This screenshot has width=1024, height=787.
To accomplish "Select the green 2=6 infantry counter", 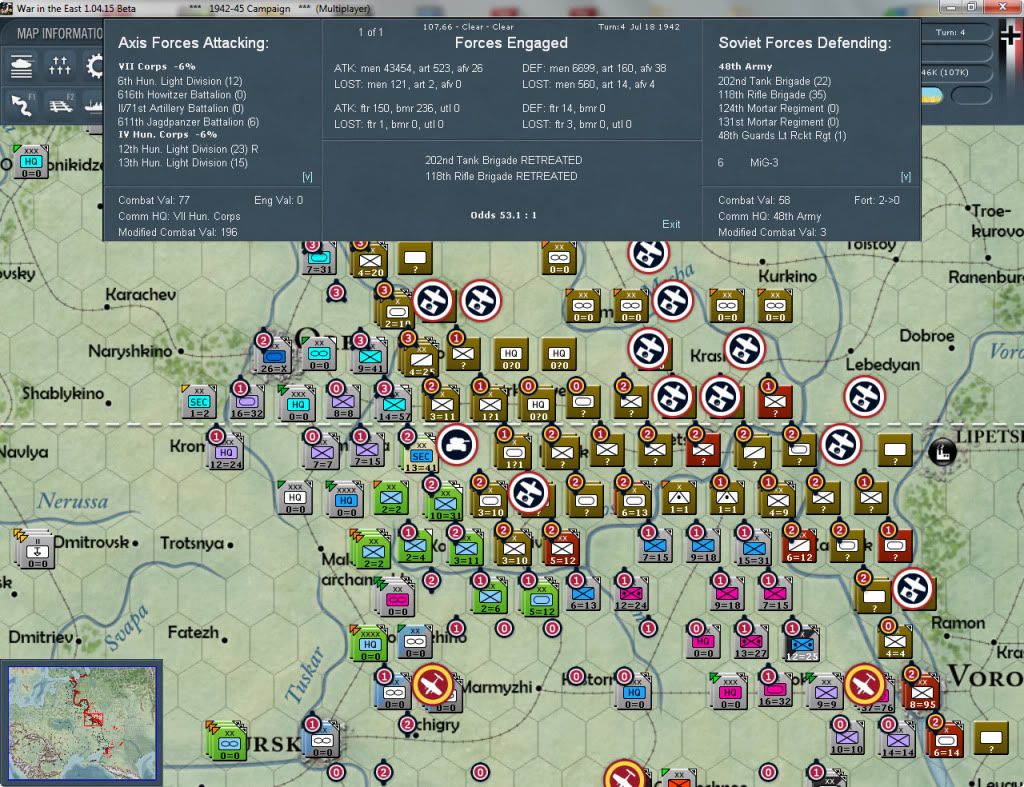I will tap(490, 596).
